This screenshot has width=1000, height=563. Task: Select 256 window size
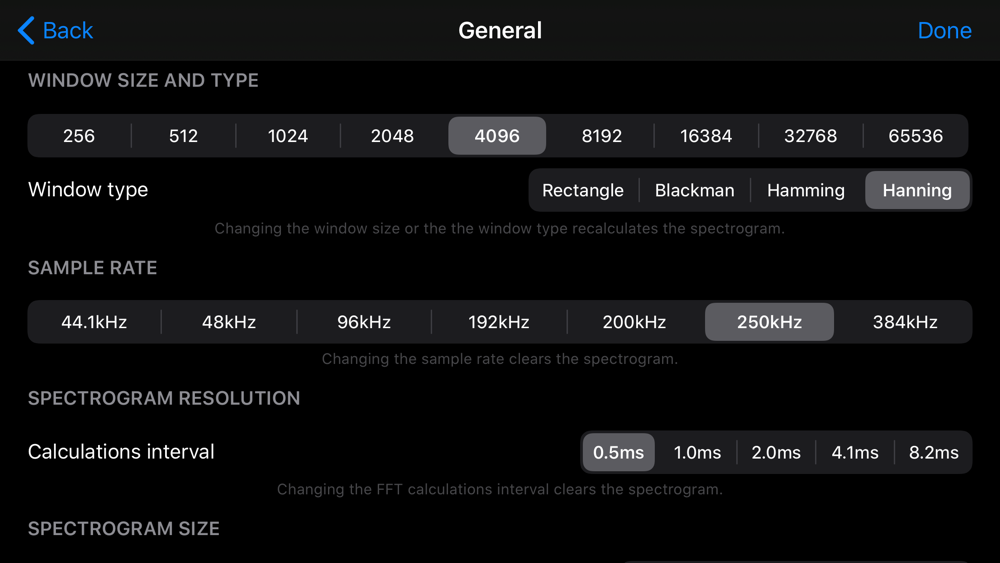click(79, 136)
